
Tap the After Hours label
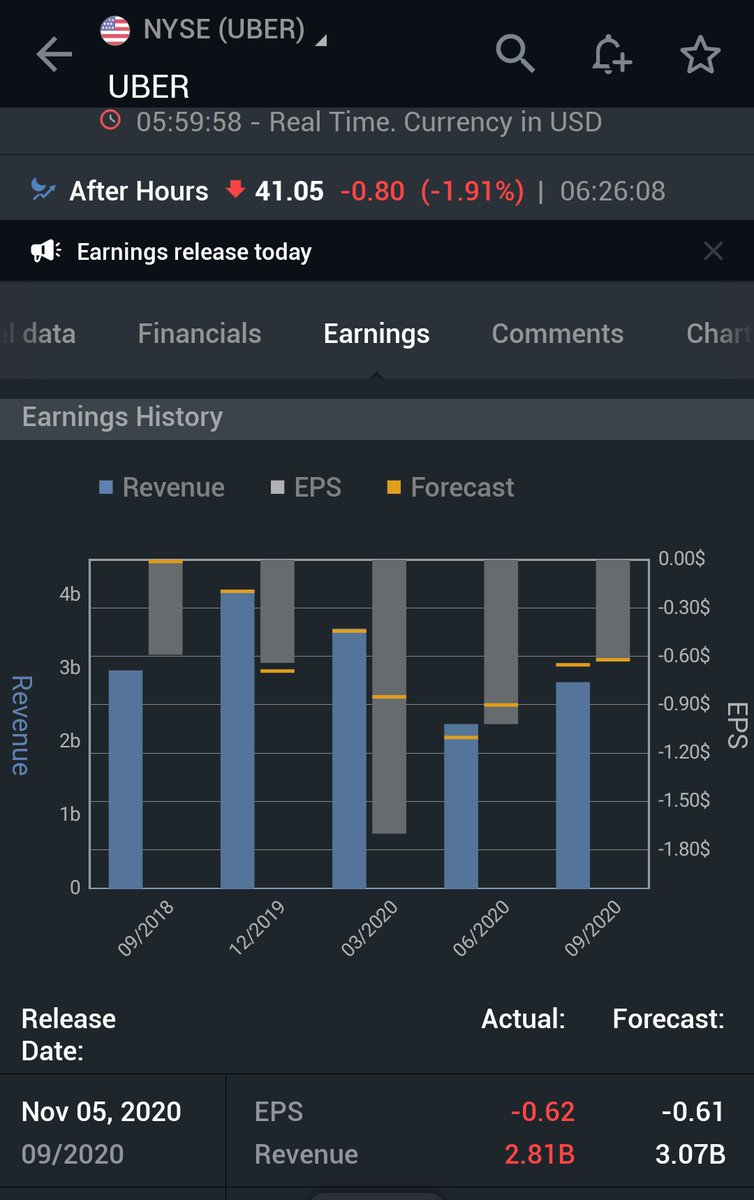pos(139,190)
